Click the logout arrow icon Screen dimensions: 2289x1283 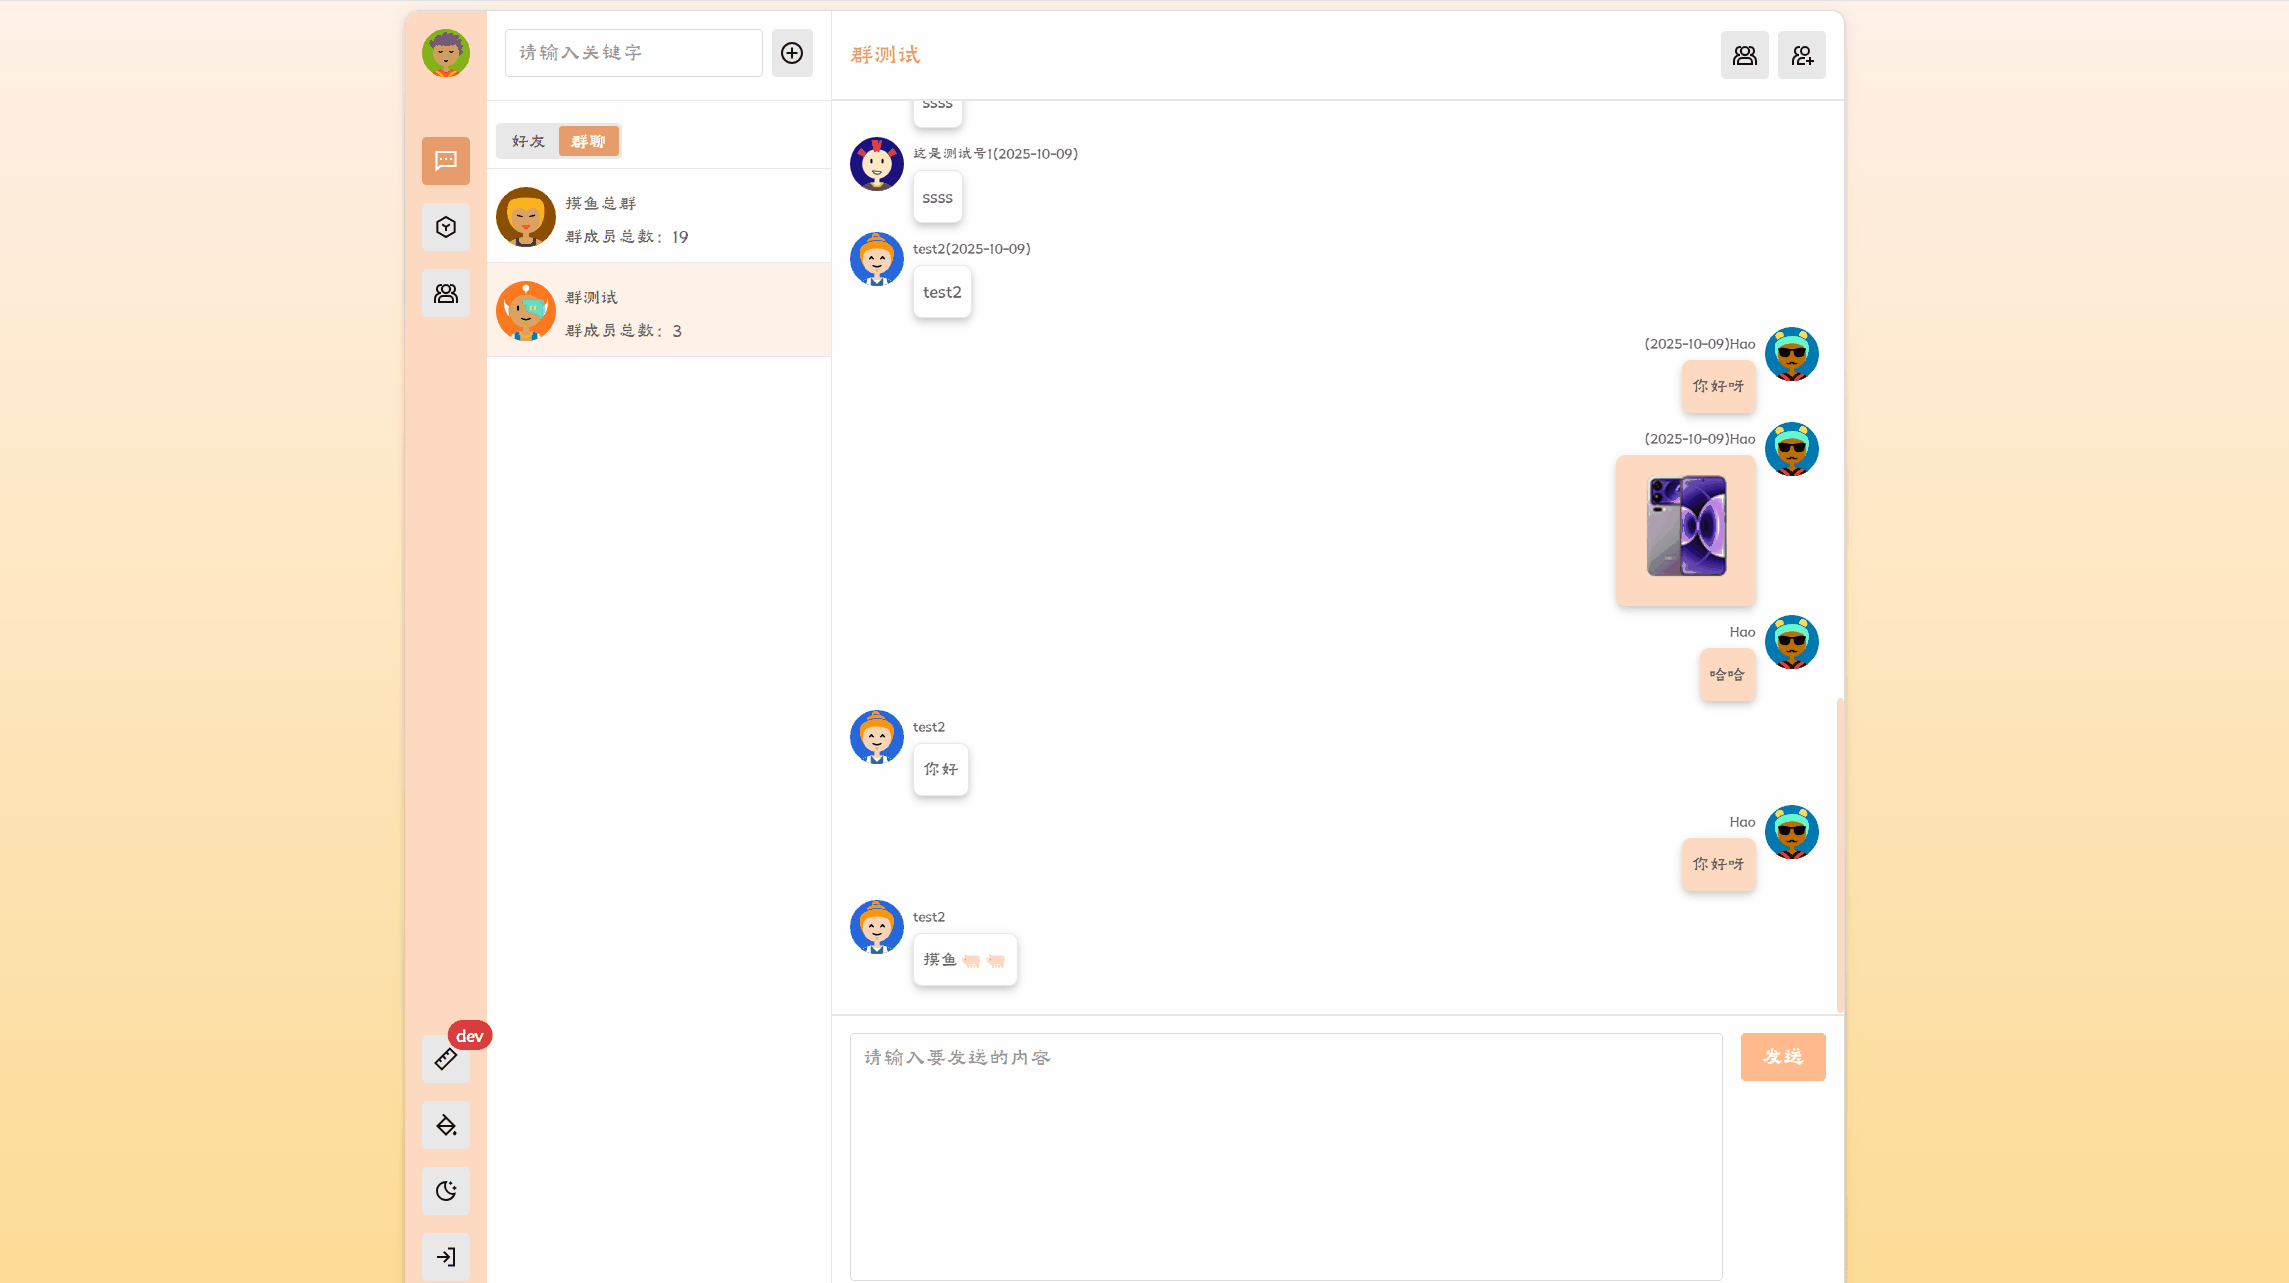[x=446, y=1257]
